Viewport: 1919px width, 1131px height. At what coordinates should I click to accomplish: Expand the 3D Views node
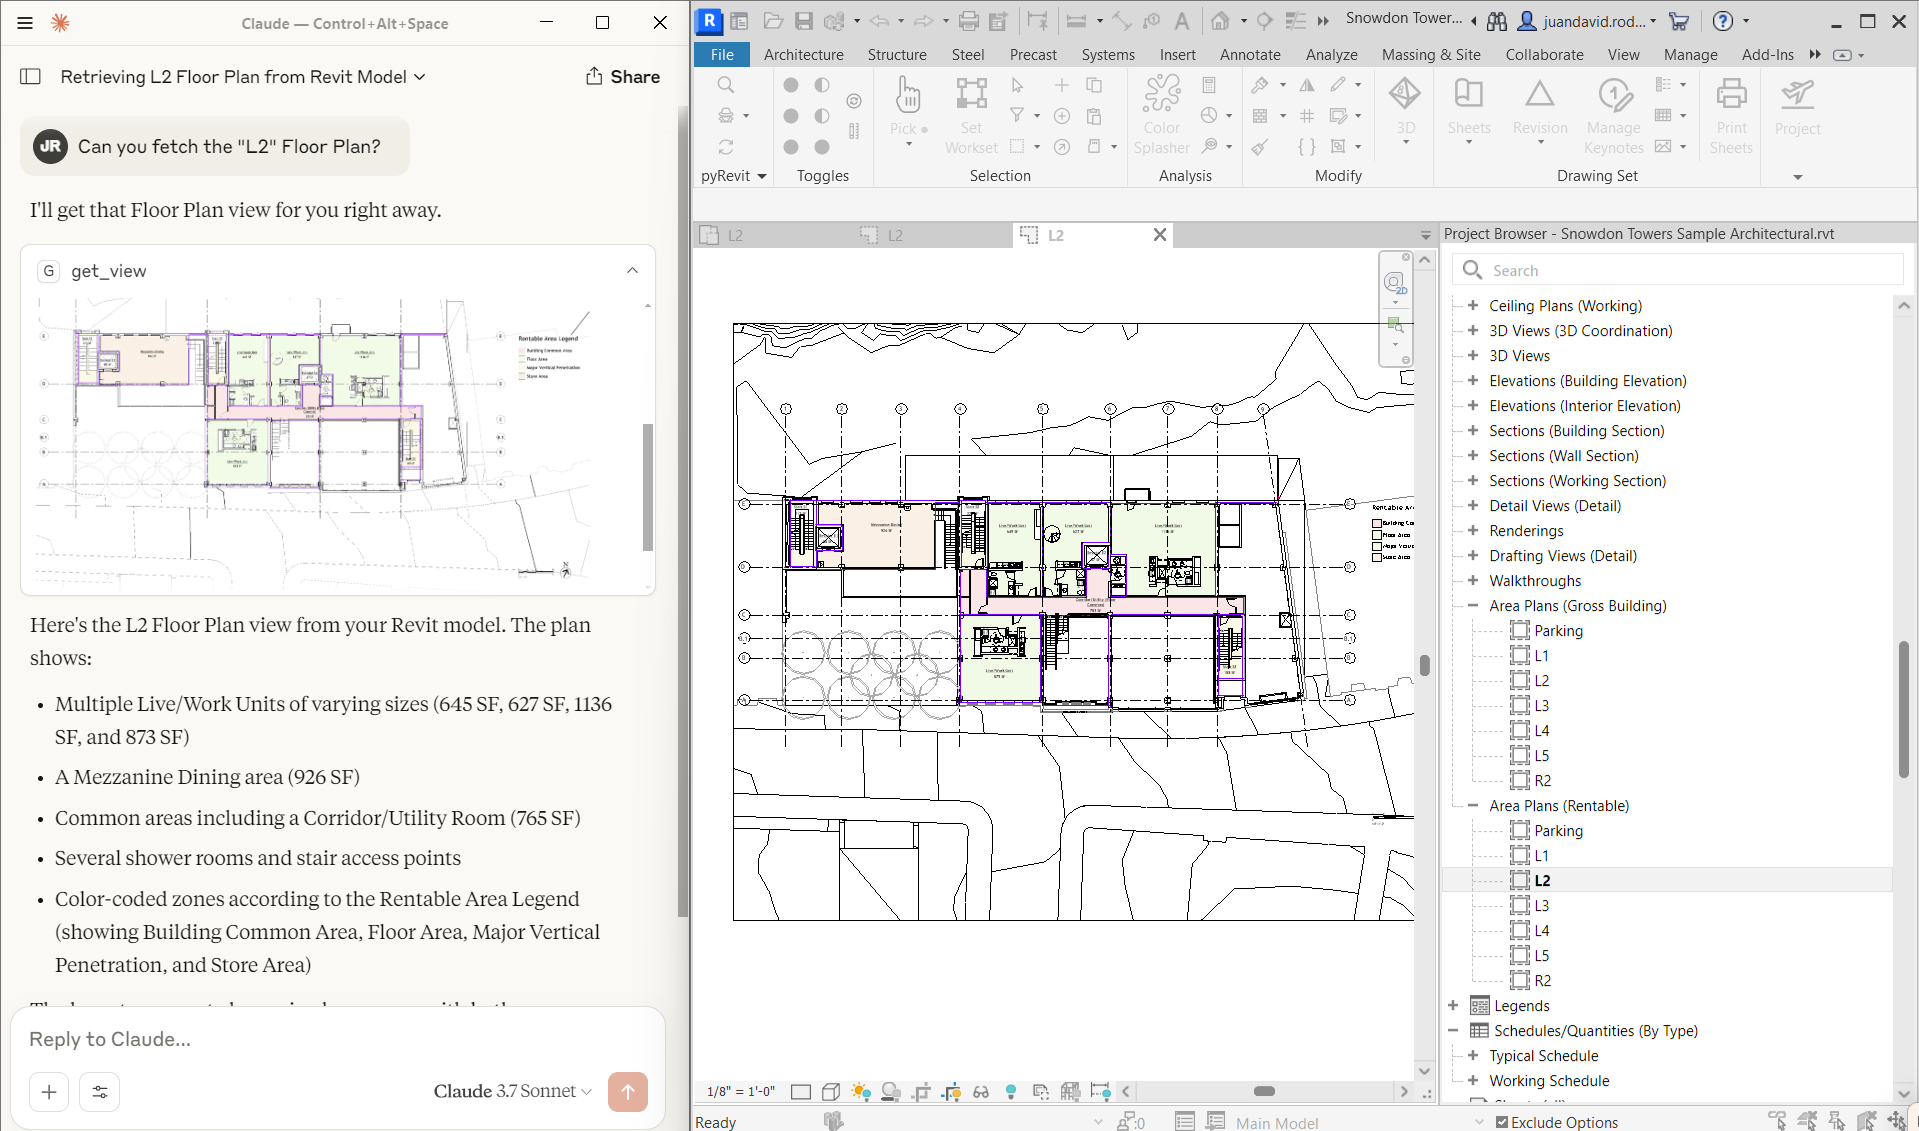coord(1473,355)
